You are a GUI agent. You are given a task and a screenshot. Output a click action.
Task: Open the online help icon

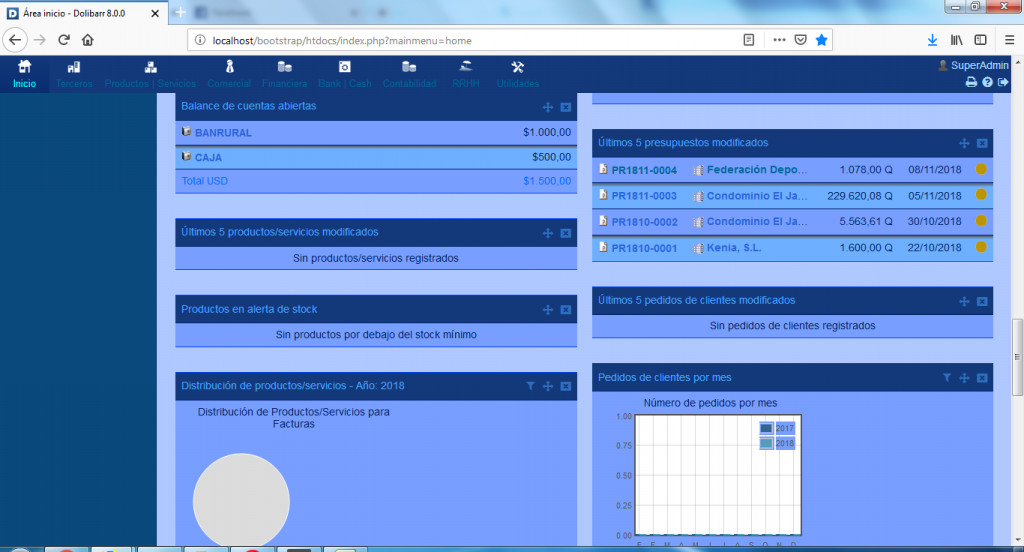[987, 82]
